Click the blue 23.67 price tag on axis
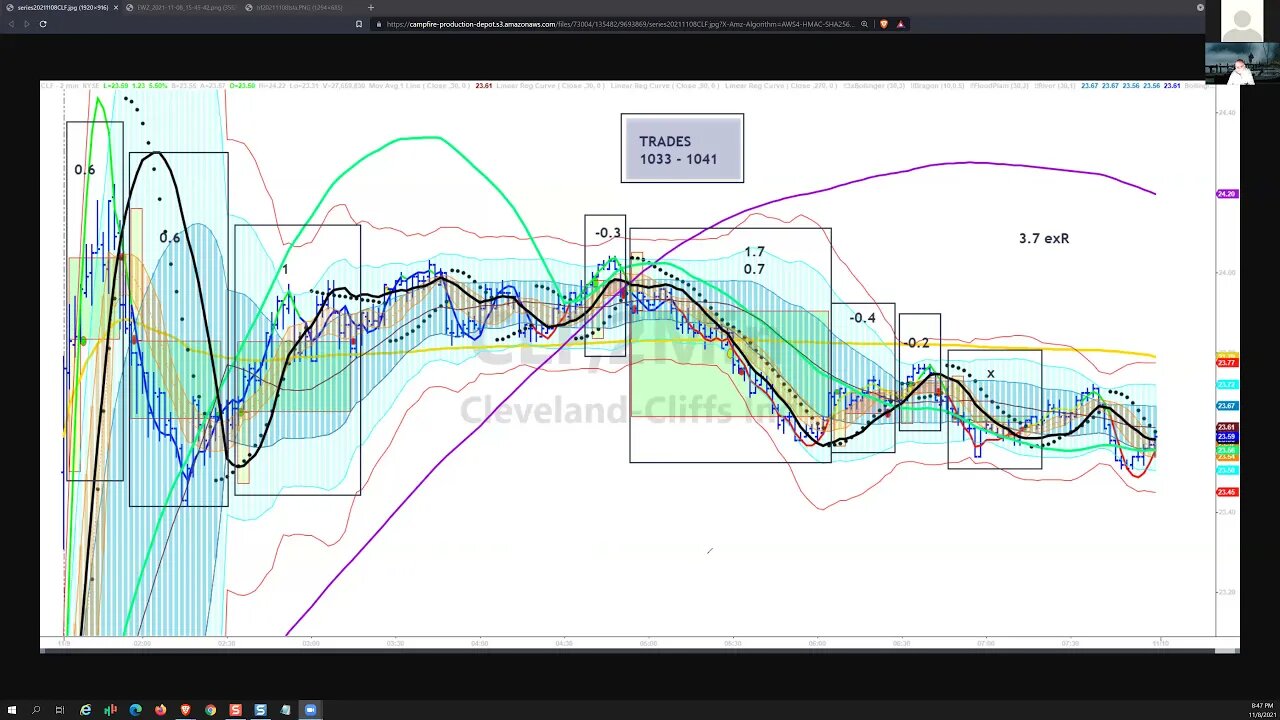This screenshot has height=720, width=1280. tap(1227, 406)
